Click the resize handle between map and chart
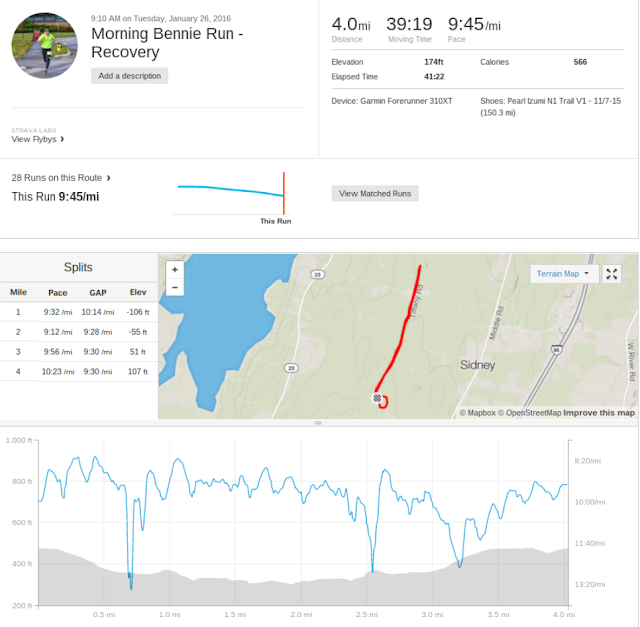Screen dimensions: 640x627 coord(318,423)
